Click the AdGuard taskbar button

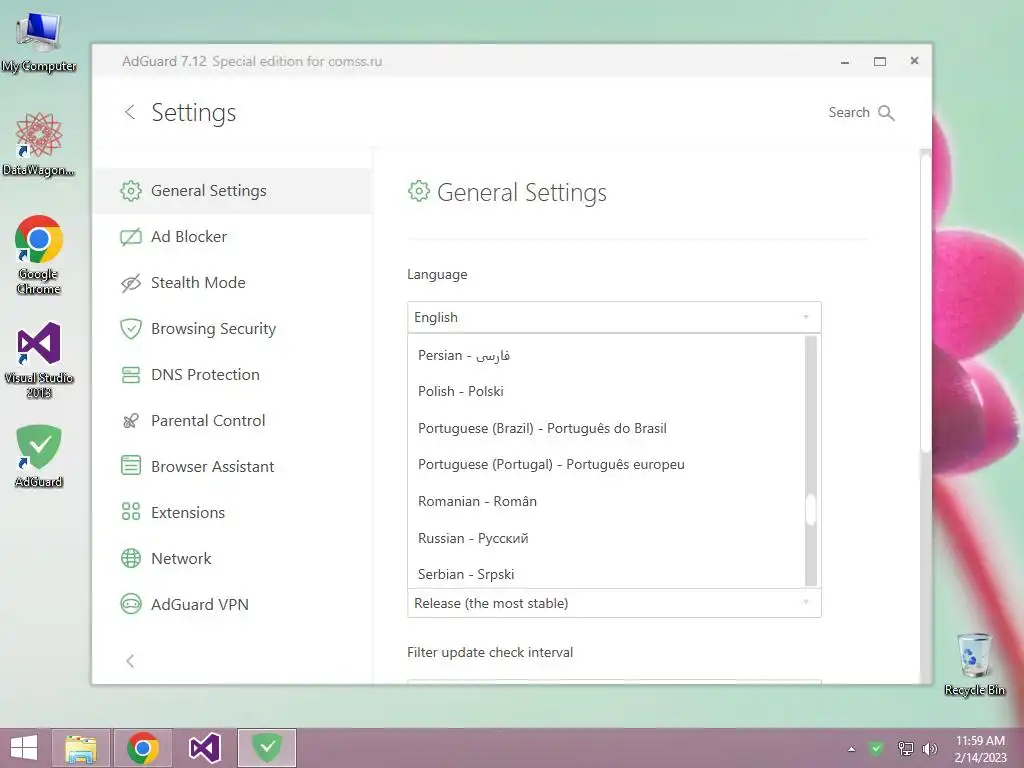[266, 748]
